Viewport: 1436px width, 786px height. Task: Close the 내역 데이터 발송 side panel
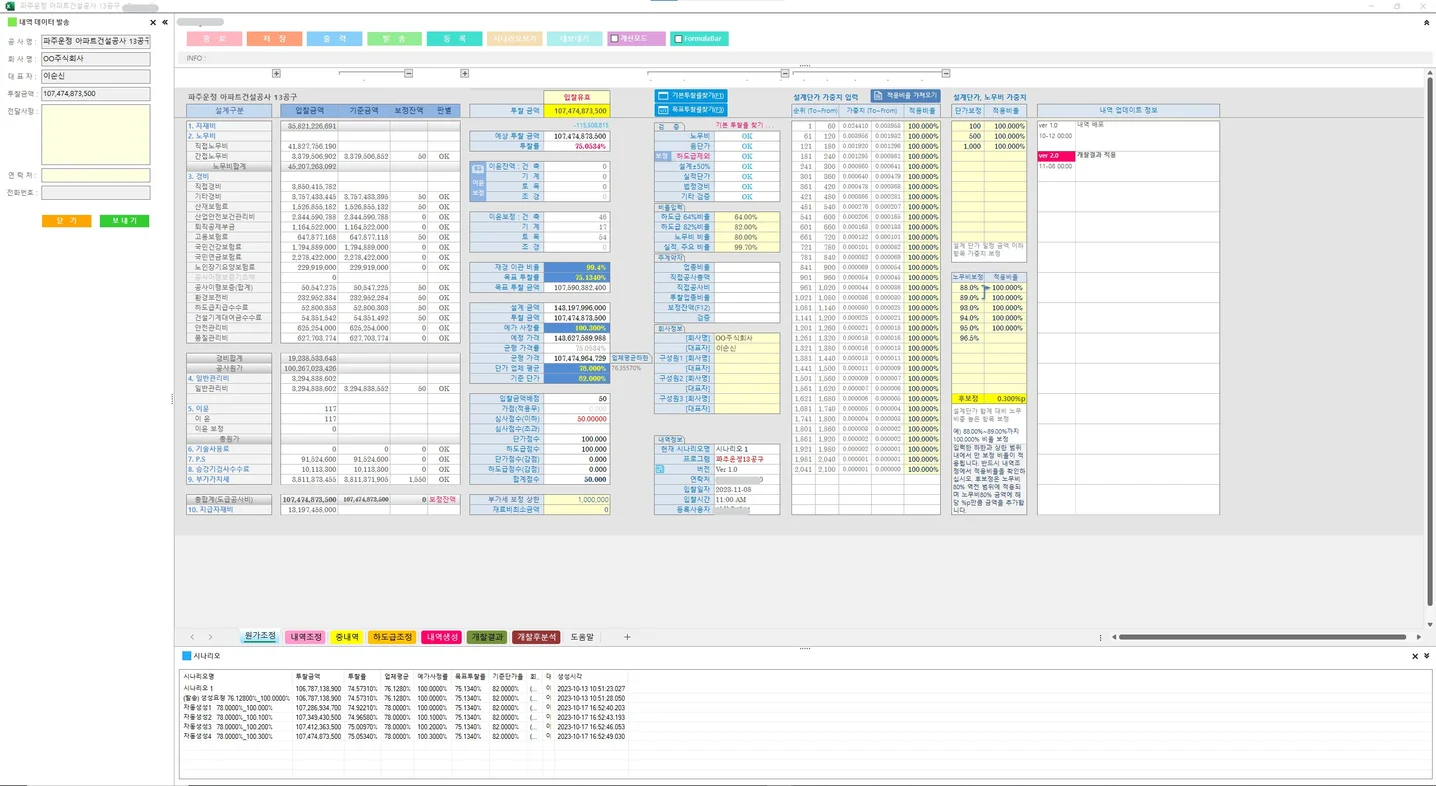(x=153, y=22)
